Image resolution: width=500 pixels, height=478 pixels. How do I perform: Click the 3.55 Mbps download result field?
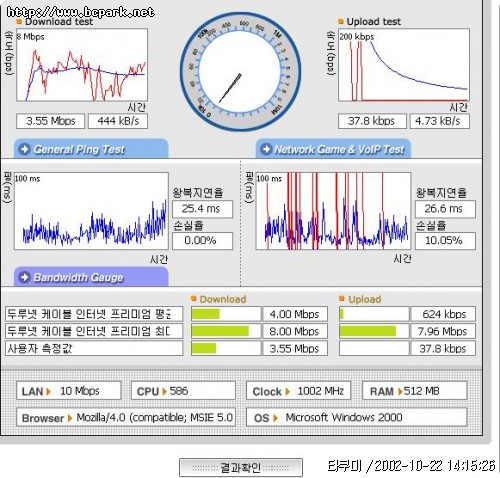click(x=51, y=121)
